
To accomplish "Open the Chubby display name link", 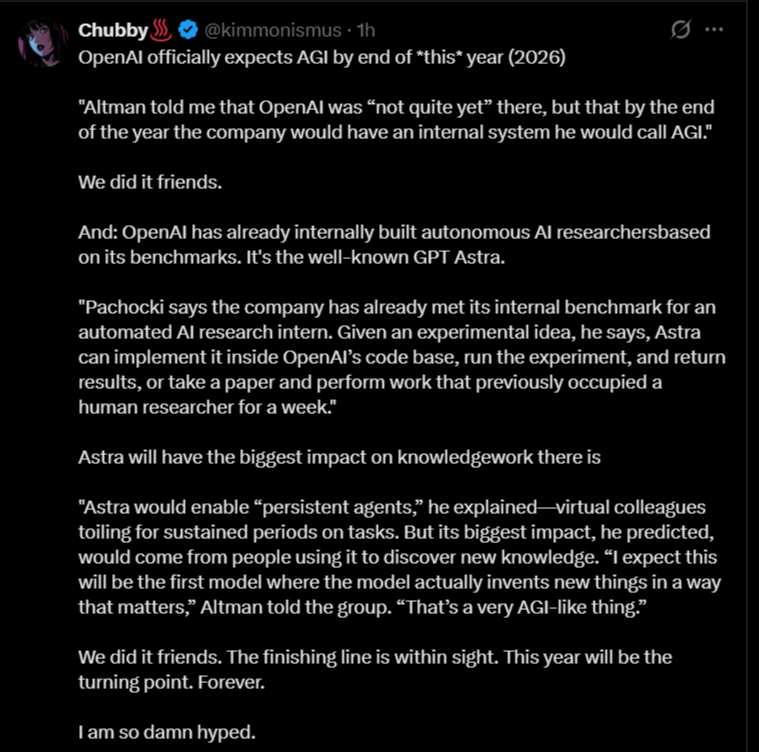I will click(x=113, y=30).
